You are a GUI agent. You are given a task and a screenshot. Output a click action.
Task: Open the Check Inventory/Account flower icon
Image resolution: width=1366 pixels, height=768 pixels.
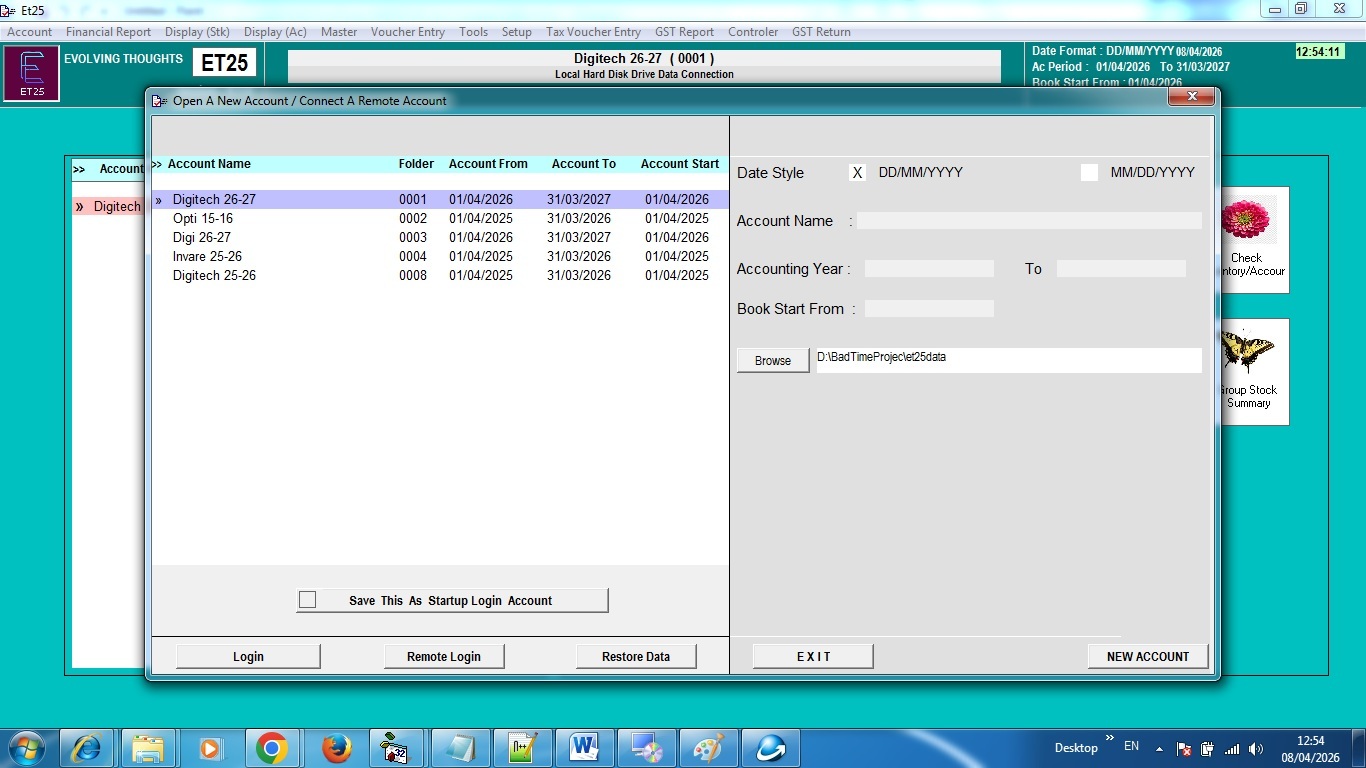tap(1248, 238)
